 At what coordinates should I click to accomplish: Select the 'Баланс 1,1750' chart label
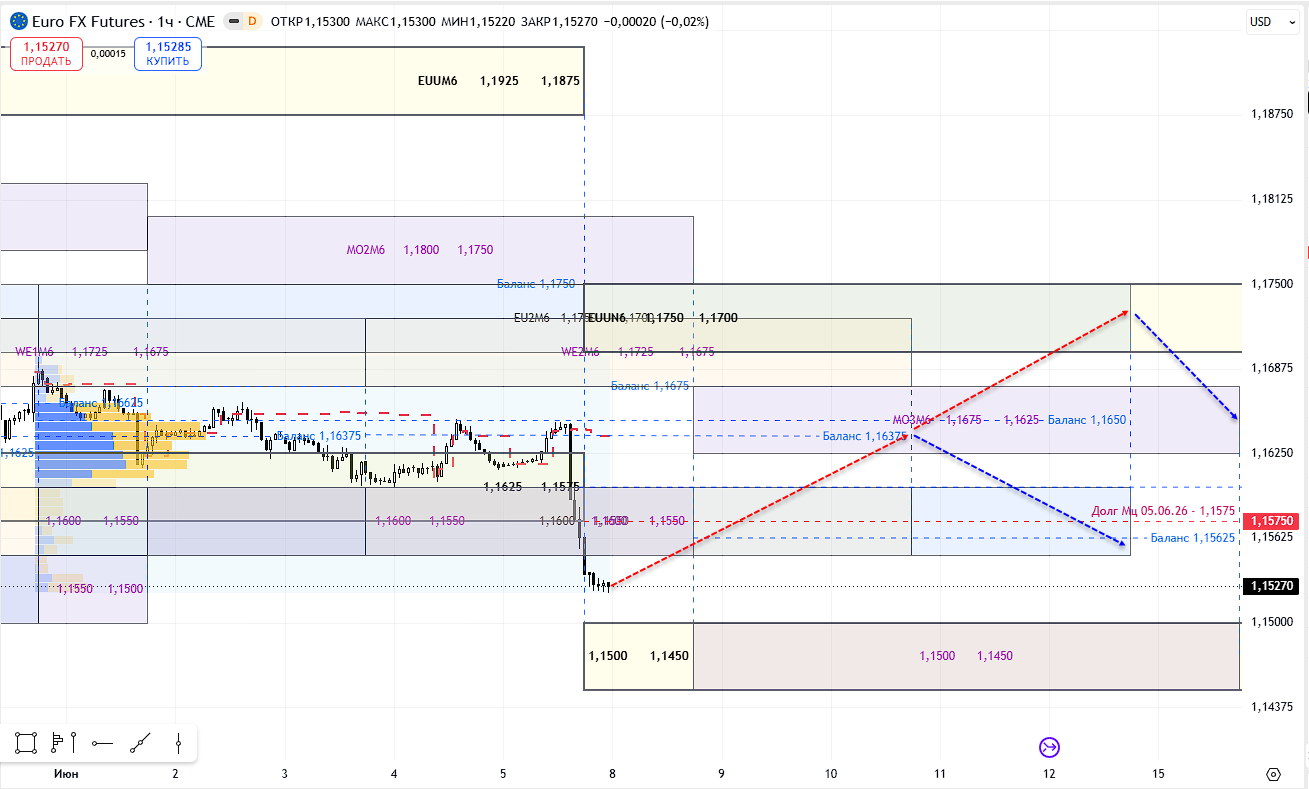pyautogui.click(x=536, y=284)
